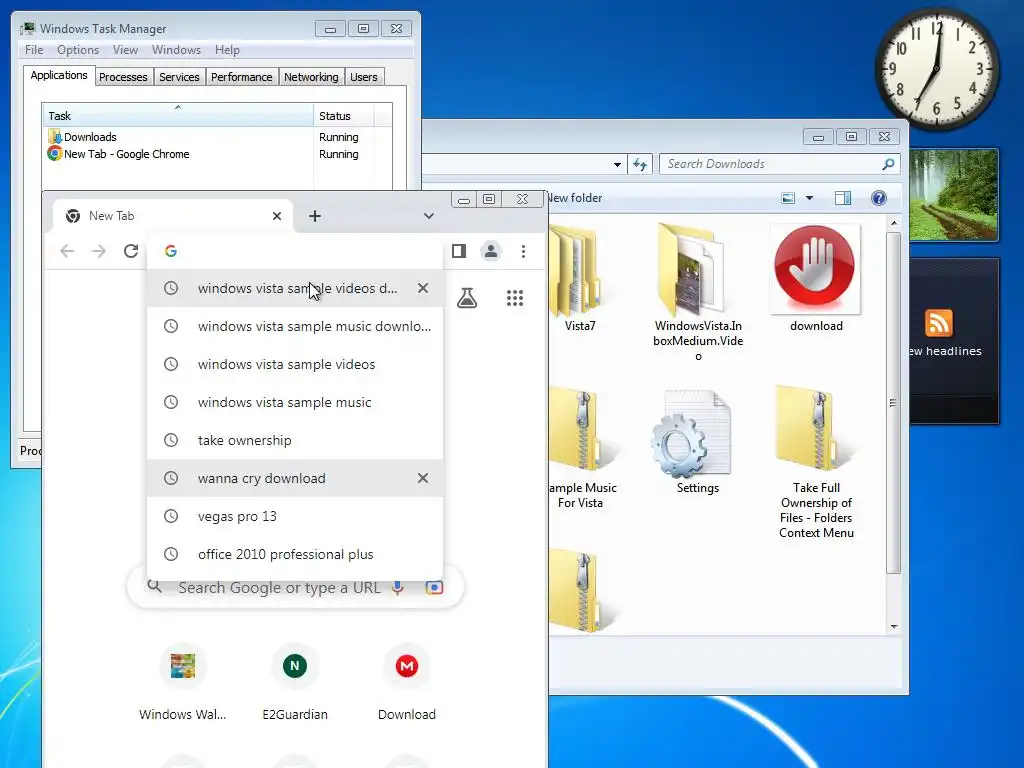Open the Google apps grid icon
The height and width of the screenshot is (768, 1024).
(515, 298)
